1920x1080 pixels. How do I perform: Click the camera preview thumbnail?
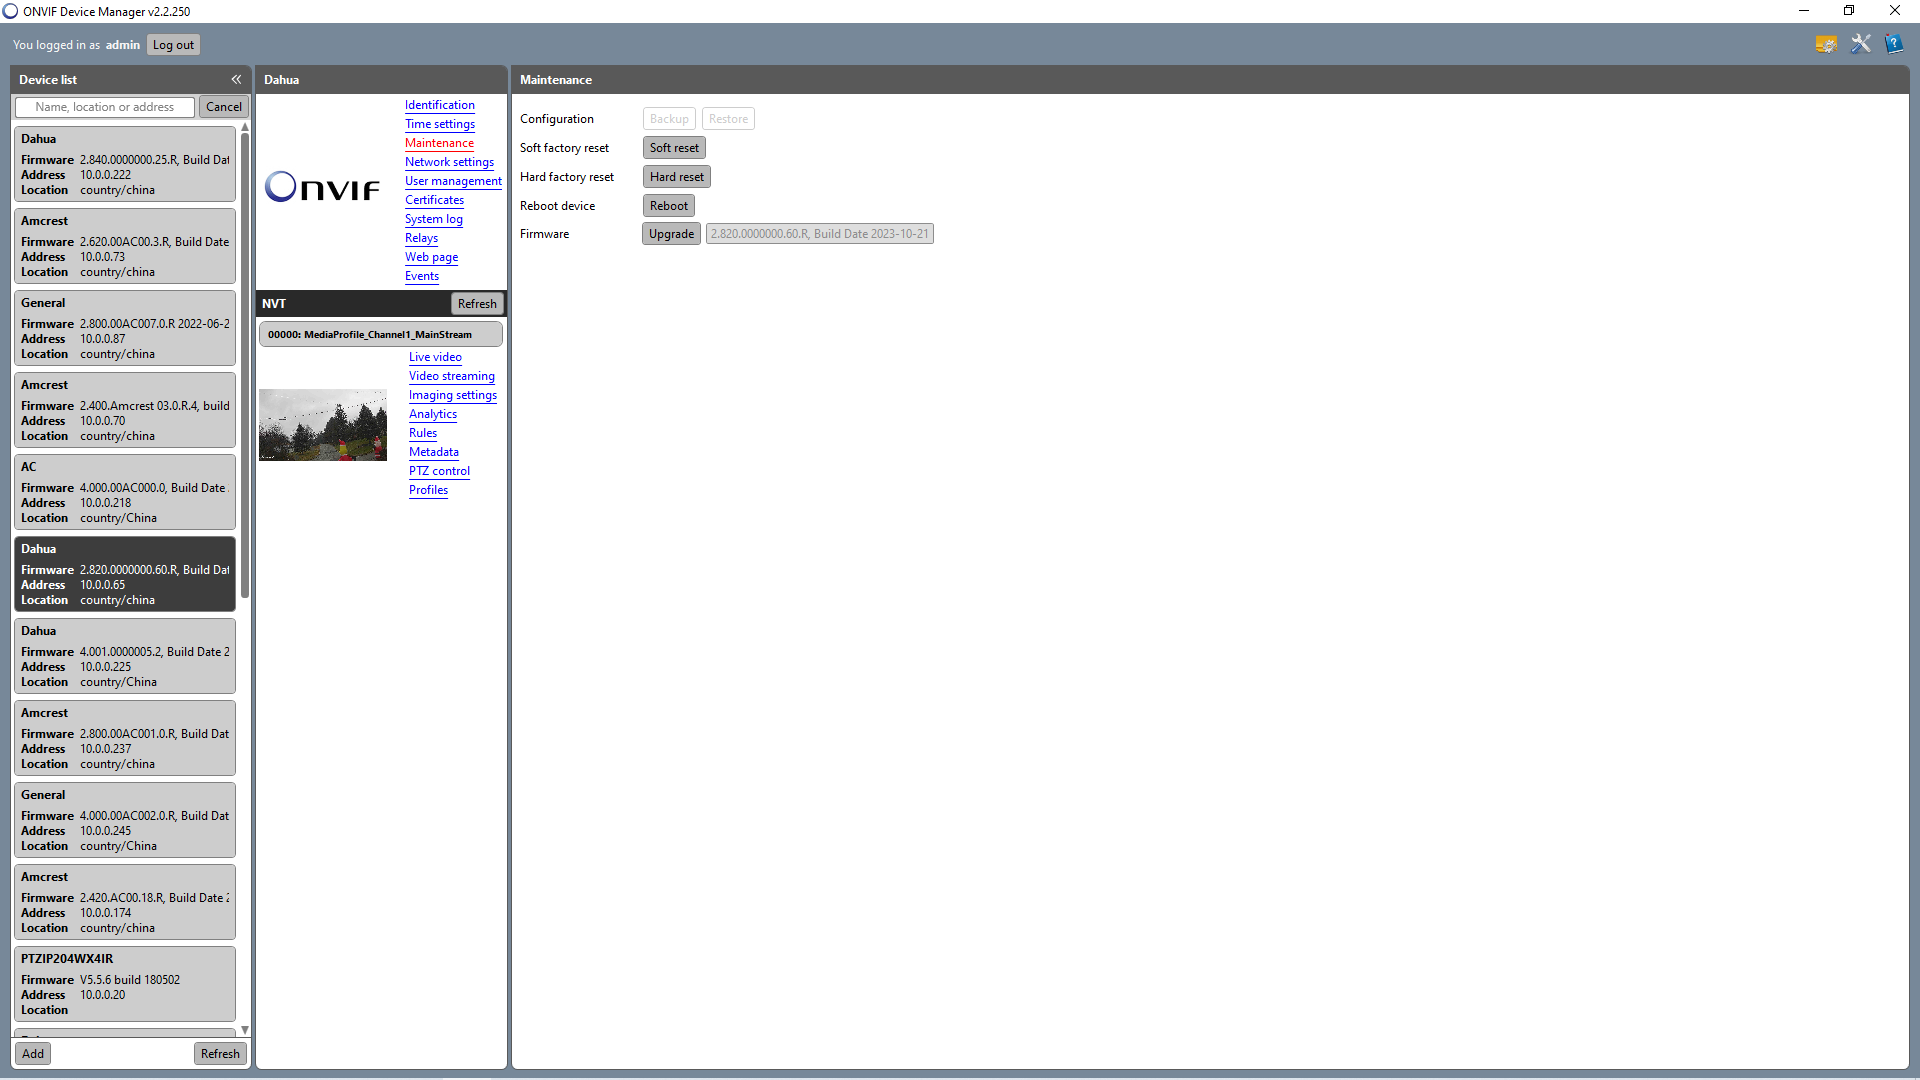point(323,425)
